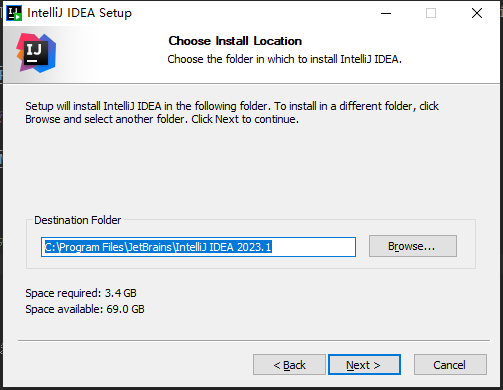Click the highlighted install path text
This screenshot has width=503, height=390.
click(x=158, y=247)
